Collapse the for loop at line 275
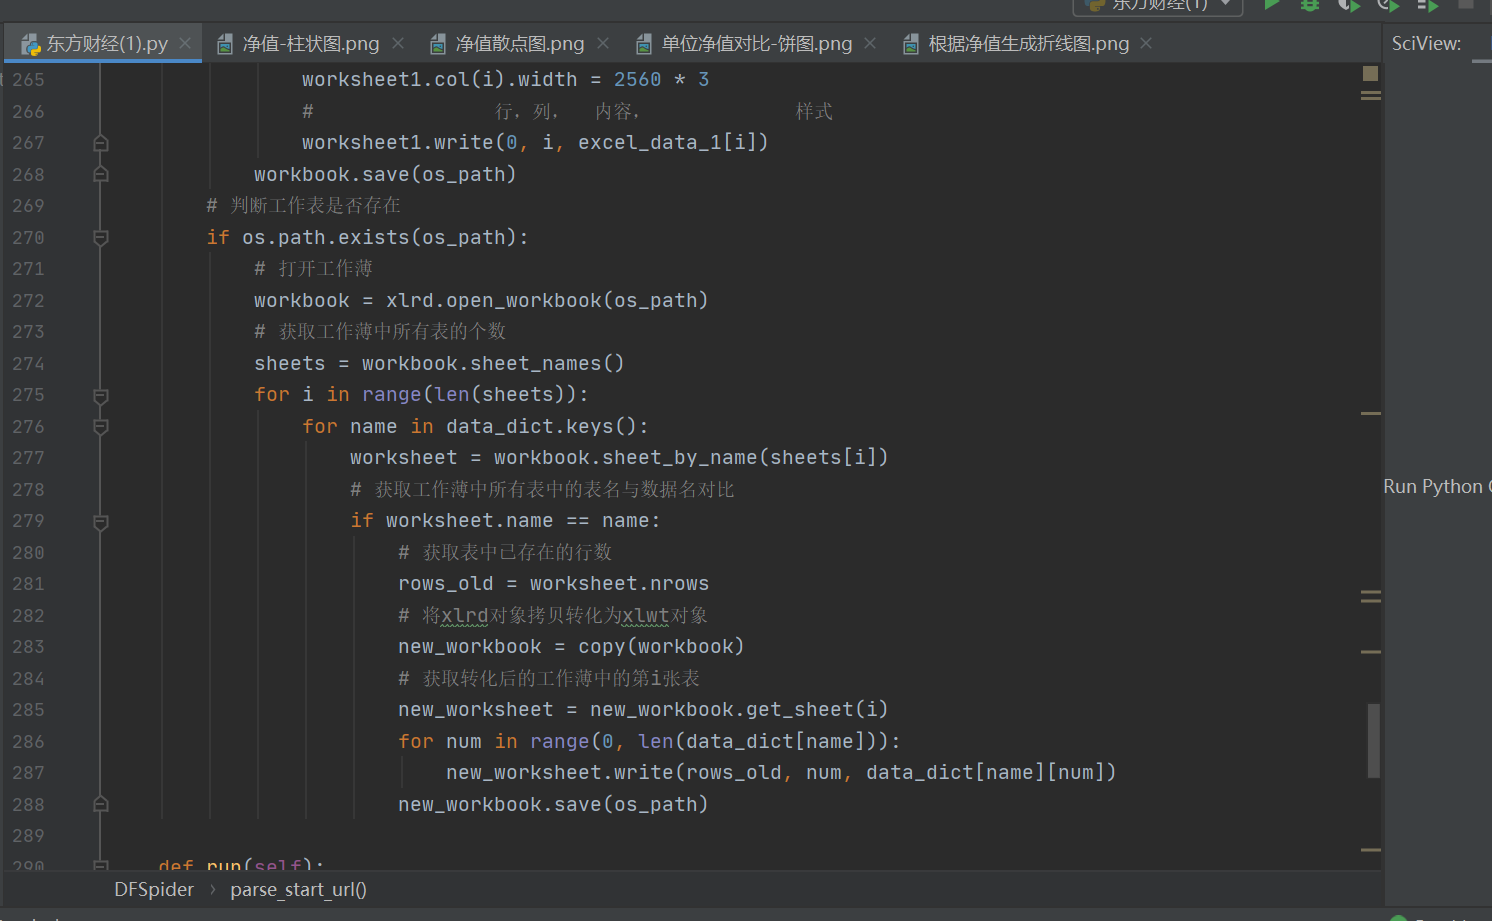1492x921 pixels. point(100,396)
